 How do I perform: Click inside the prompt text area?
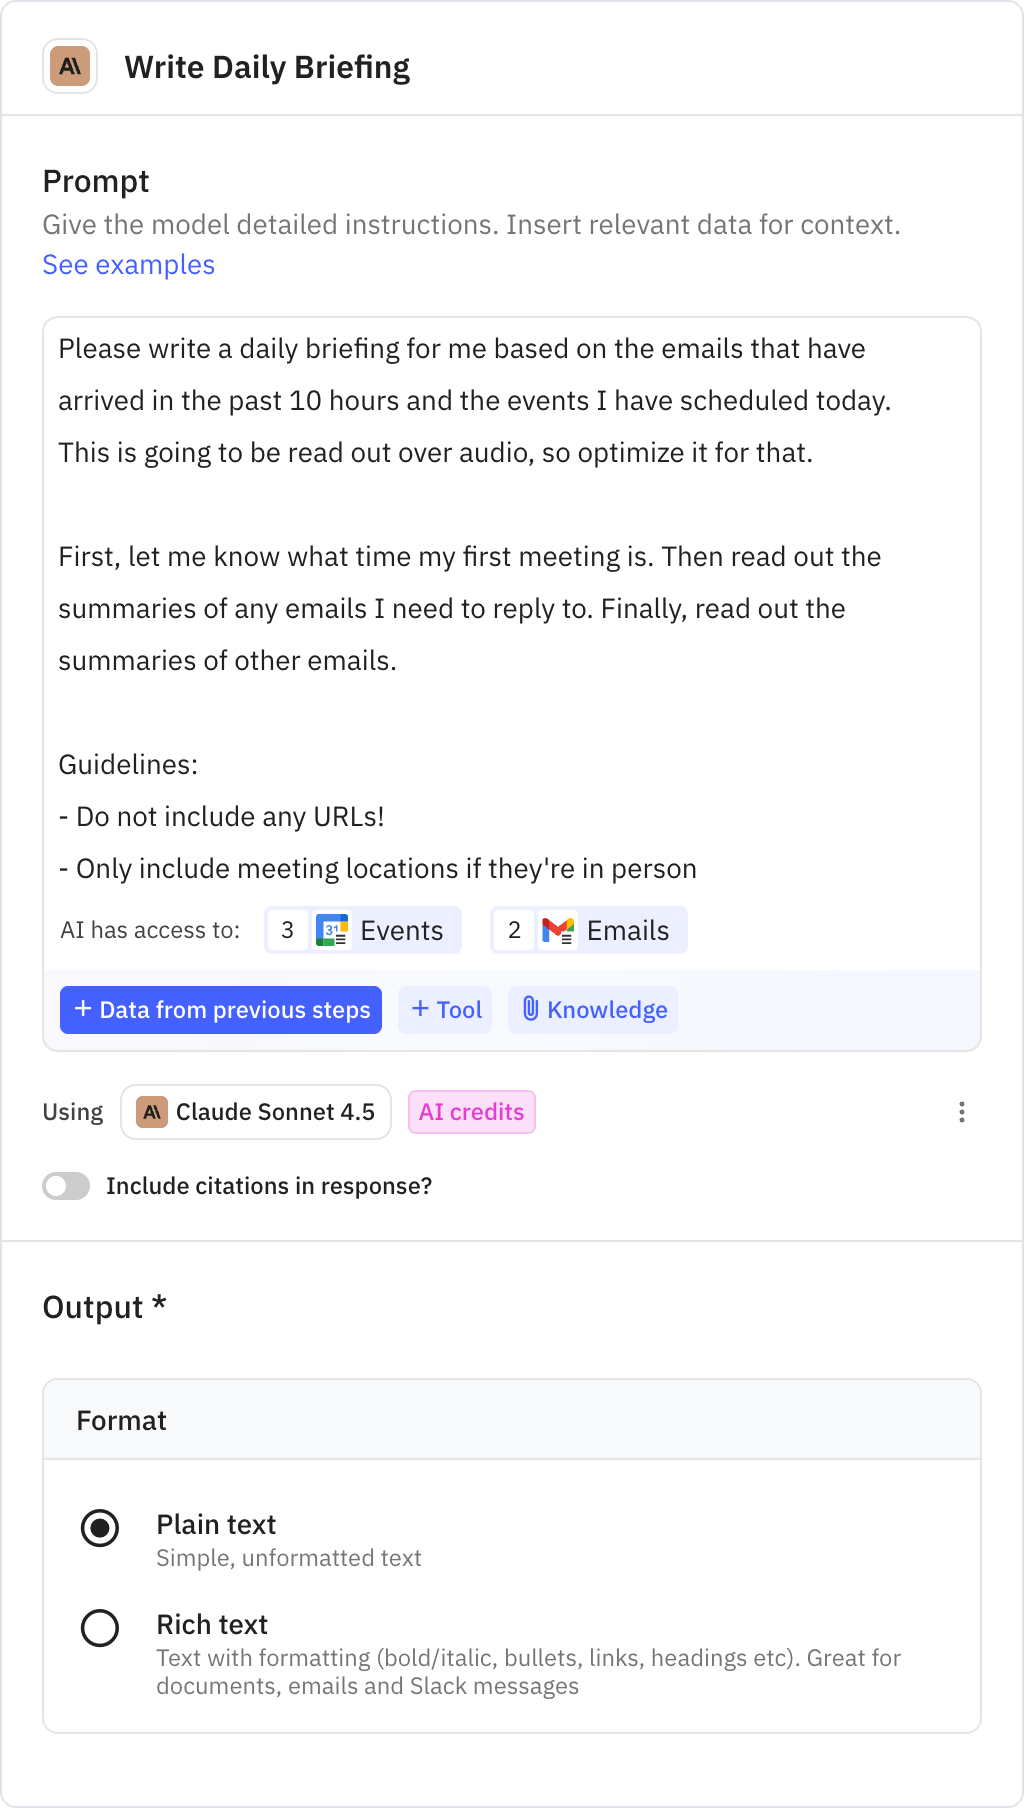pos(512,600)
